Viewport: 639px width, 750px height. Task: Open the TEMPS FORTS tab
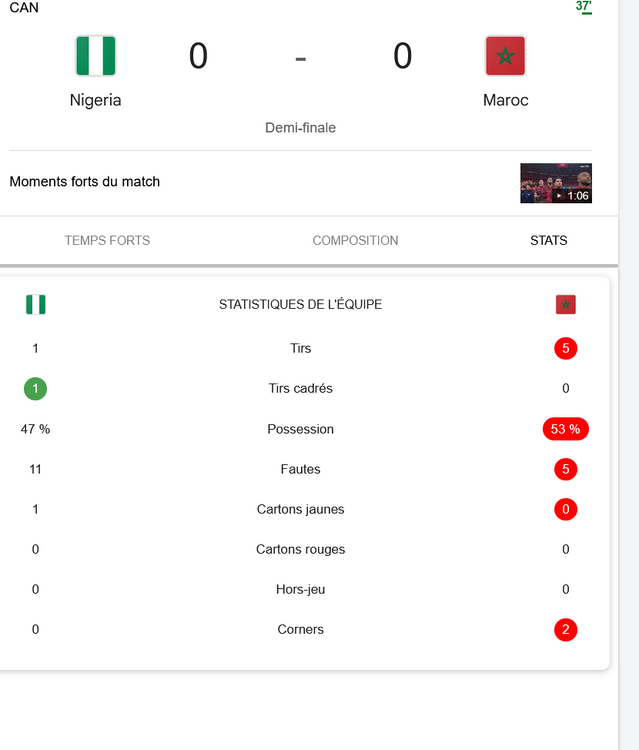point(107,241)
